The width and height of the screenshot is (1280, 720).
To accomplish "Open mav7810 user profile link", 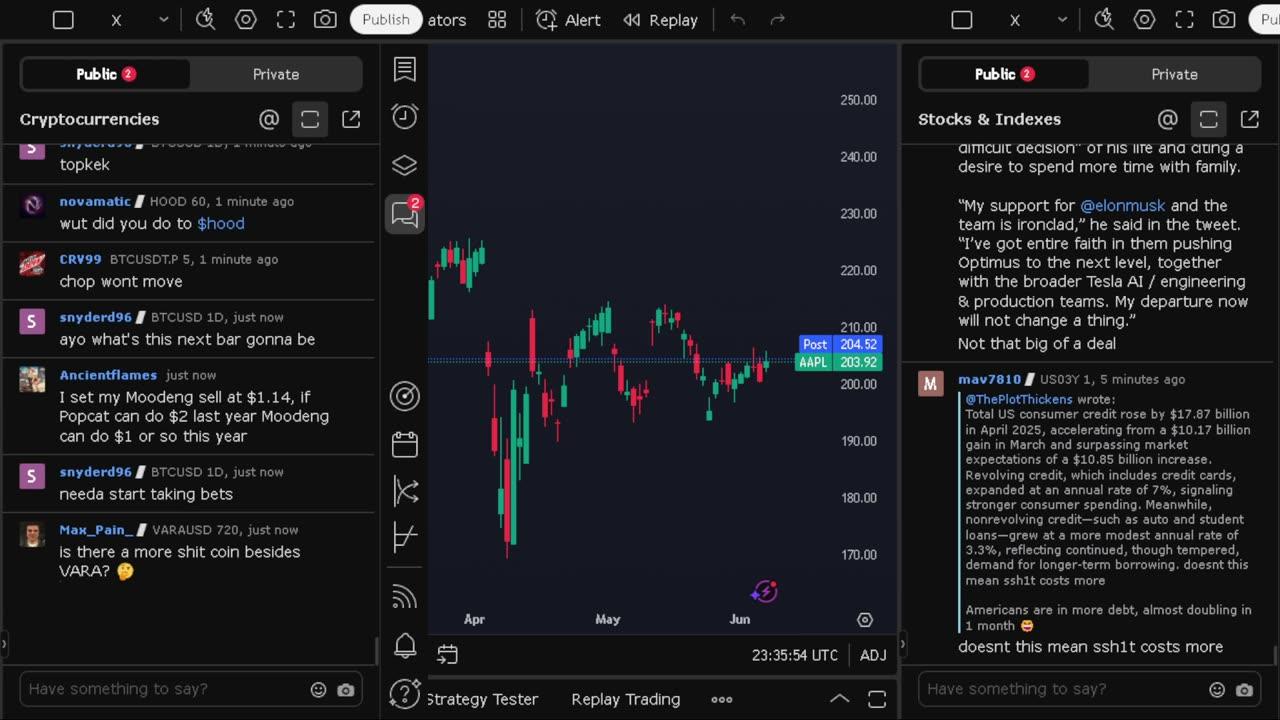I will (990, 379).
